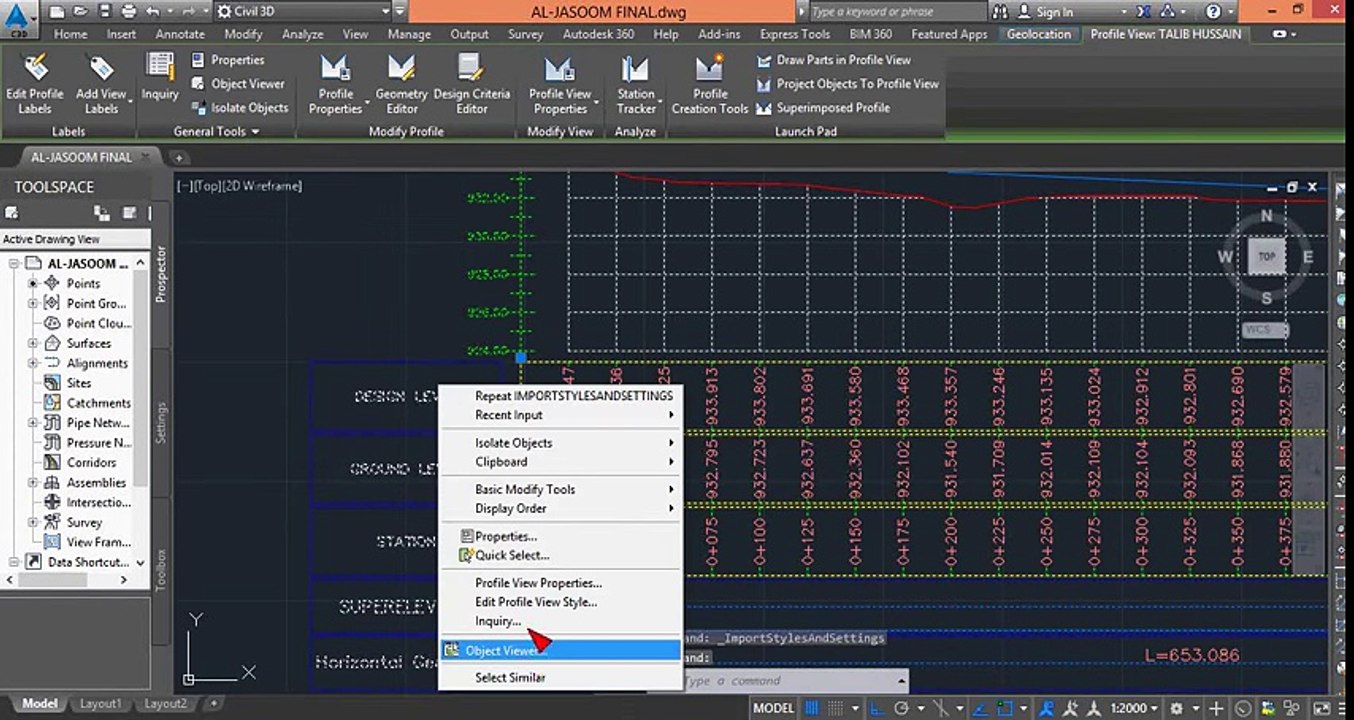1354x720 pixels.
Task: Select Corridors in the Prospector tree
Action: pos(91,463)
